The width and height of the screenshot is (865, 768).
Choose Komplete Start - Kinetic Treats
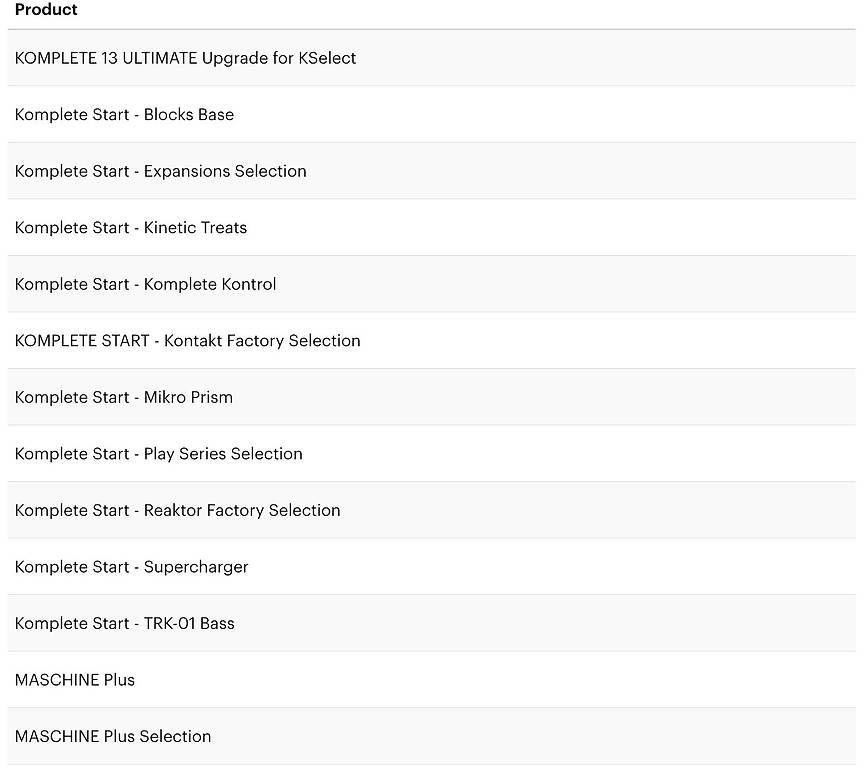point(432,228)
